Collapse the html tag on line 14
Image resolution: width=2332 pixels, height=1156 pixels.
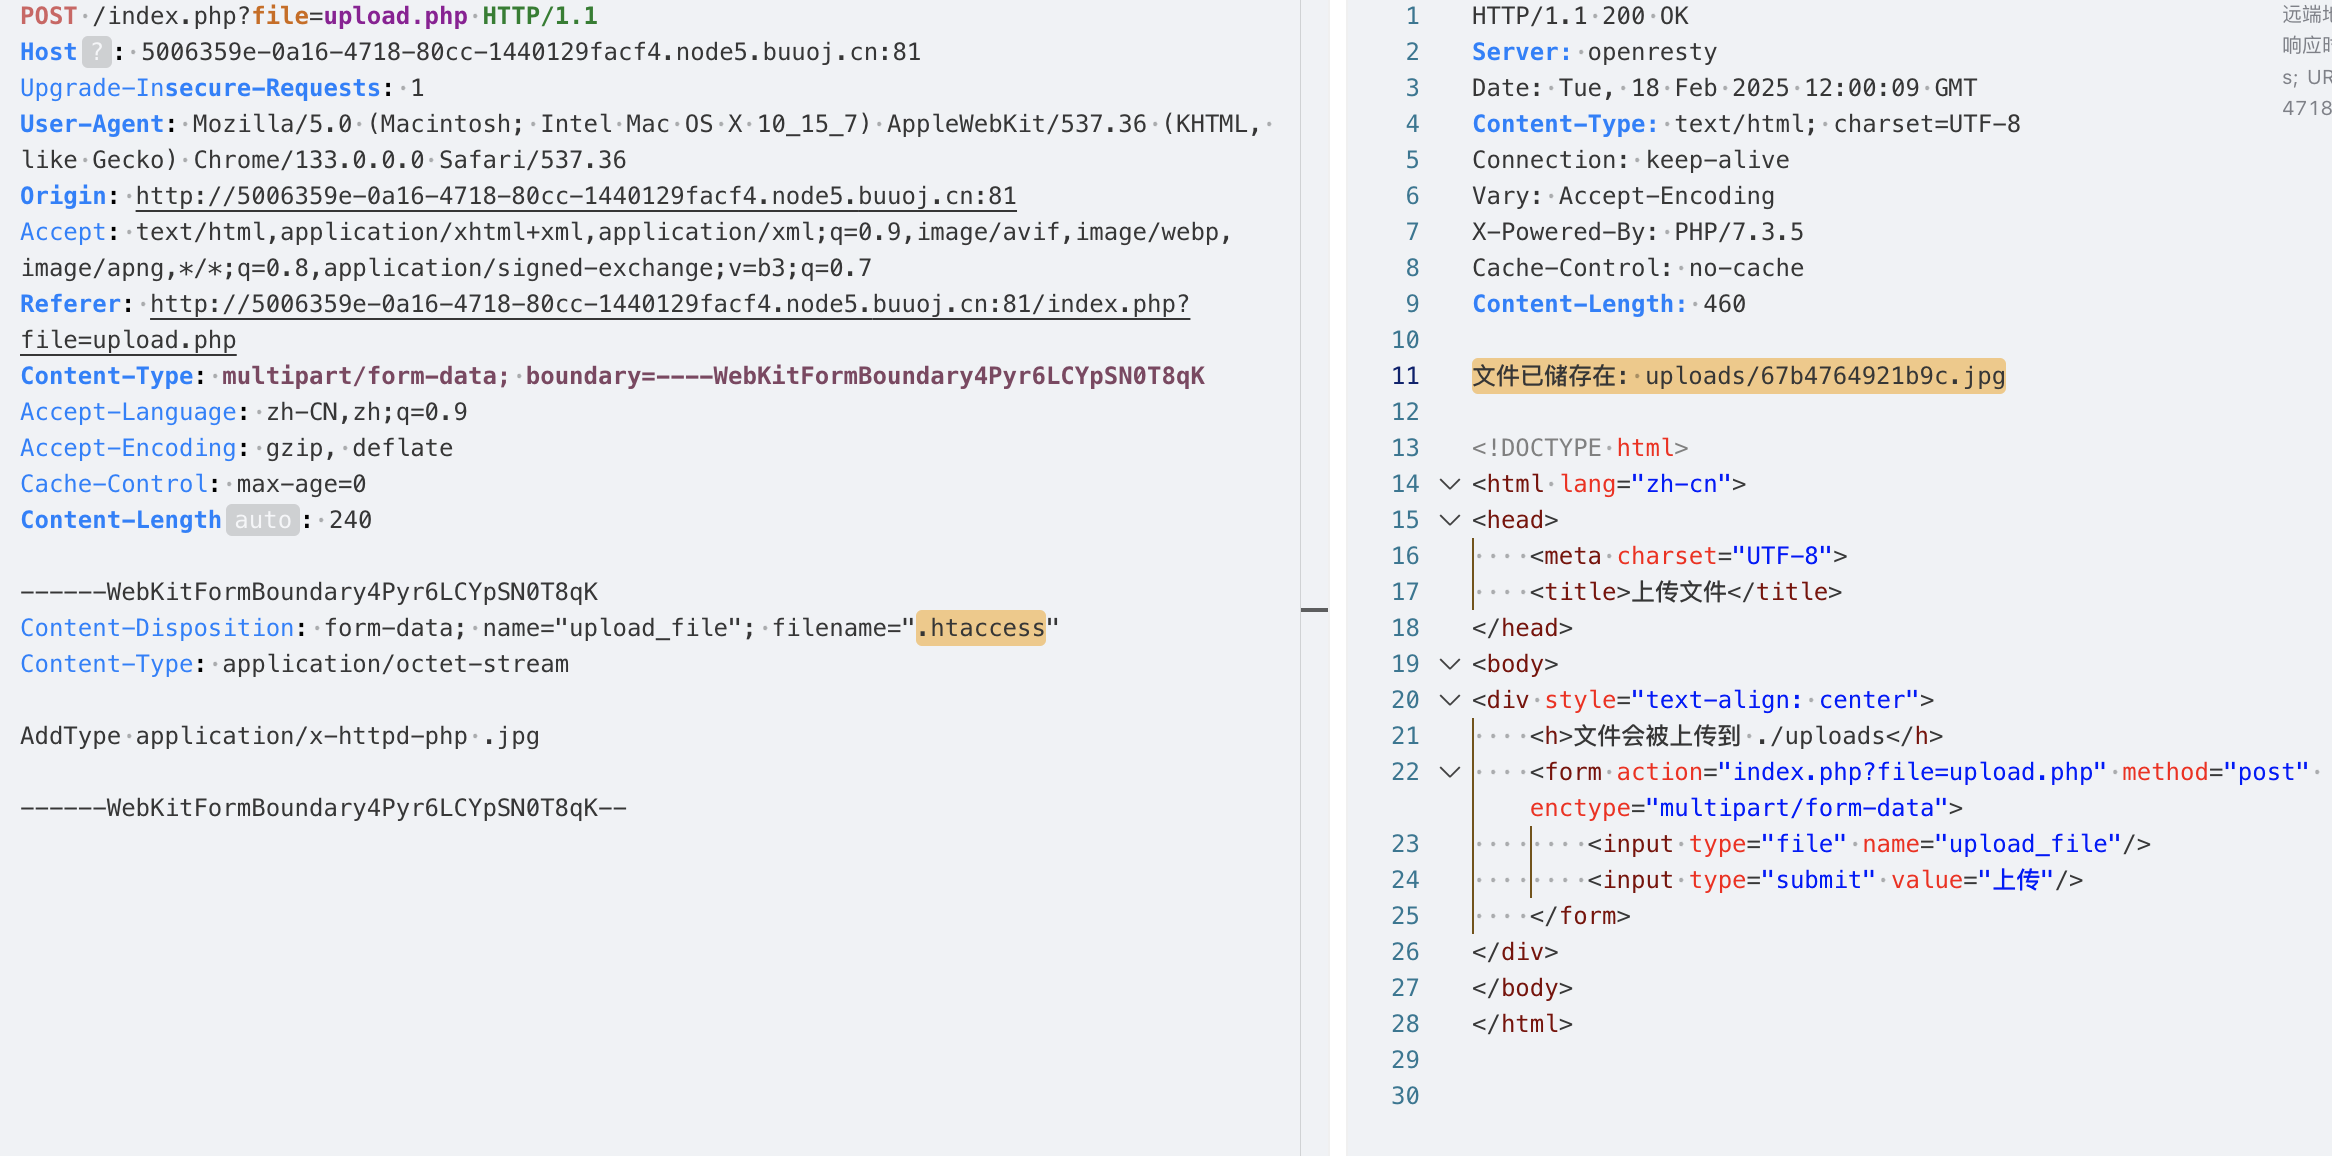[1449, 484]
